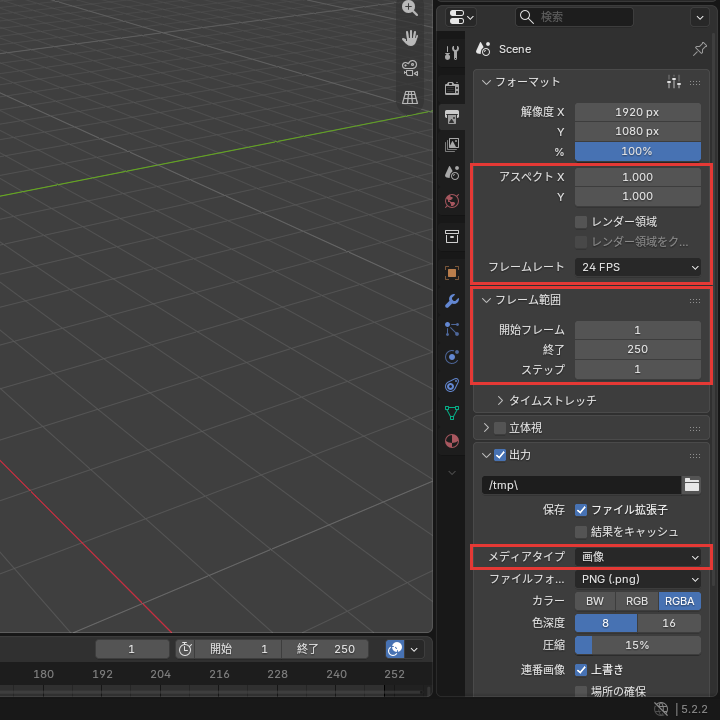The image size is (720, 720).
Task: Disable the 上書き checkbox
Action: [x=581, y=669]
